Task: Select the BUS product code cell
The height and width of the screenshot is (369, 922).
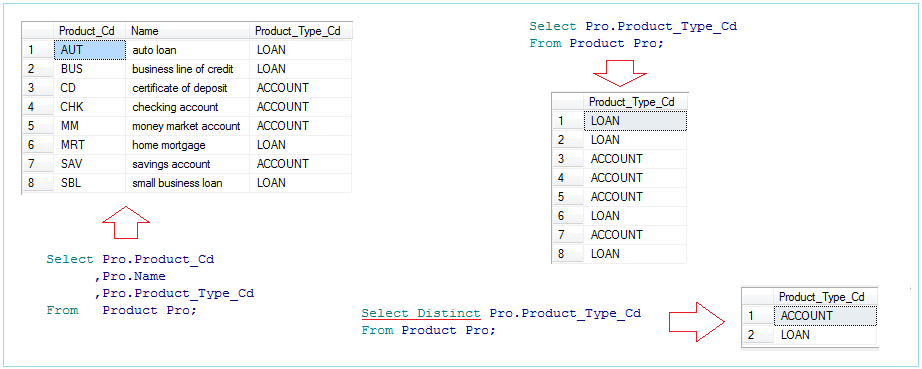Action: [x=90, y=69]
